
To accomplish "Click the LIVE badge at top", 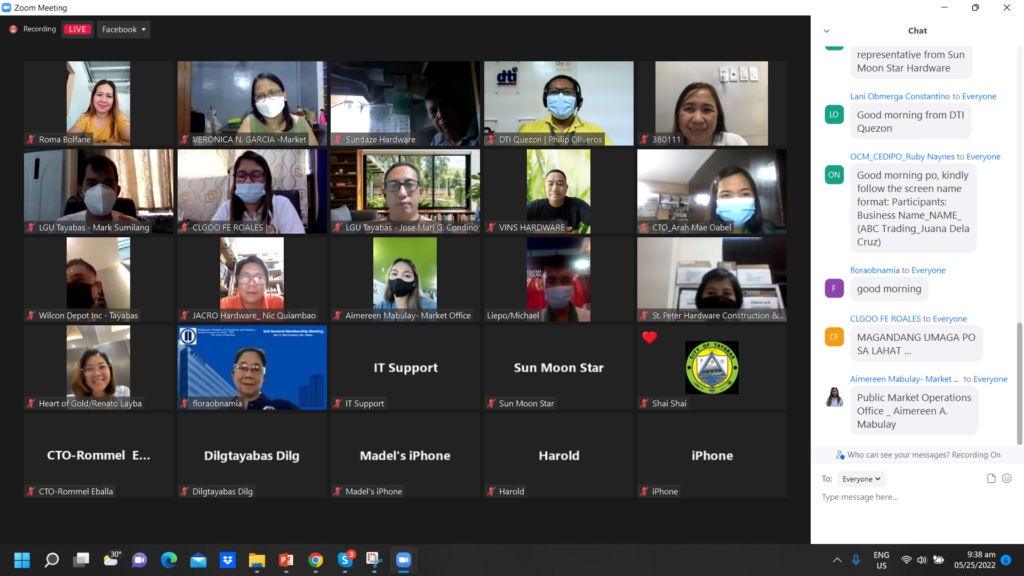I will coord(77,29).
